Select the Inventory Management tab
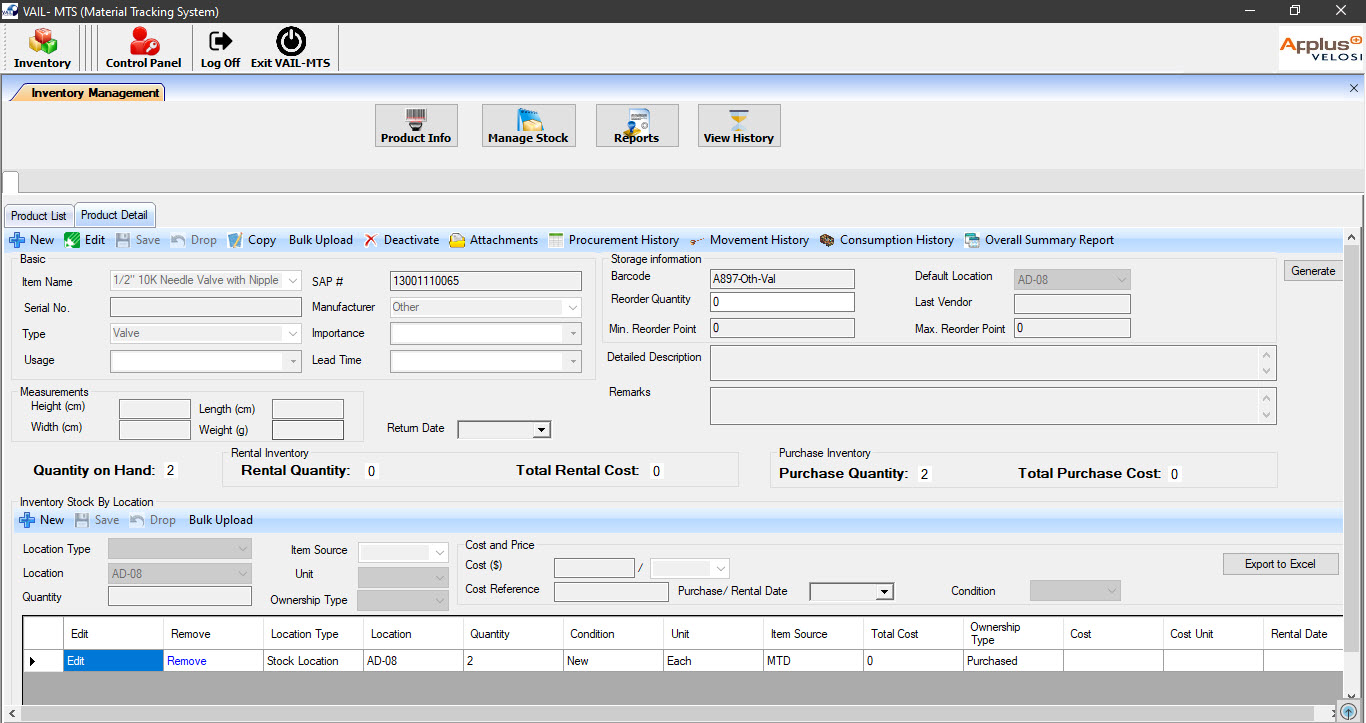This screenshot has height=723, width=1366. click(x=95, y=93)
